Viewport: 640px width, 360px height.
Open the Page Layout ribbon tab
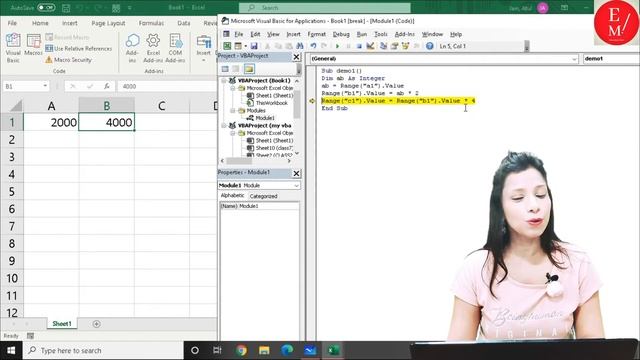tap(108, 23)
